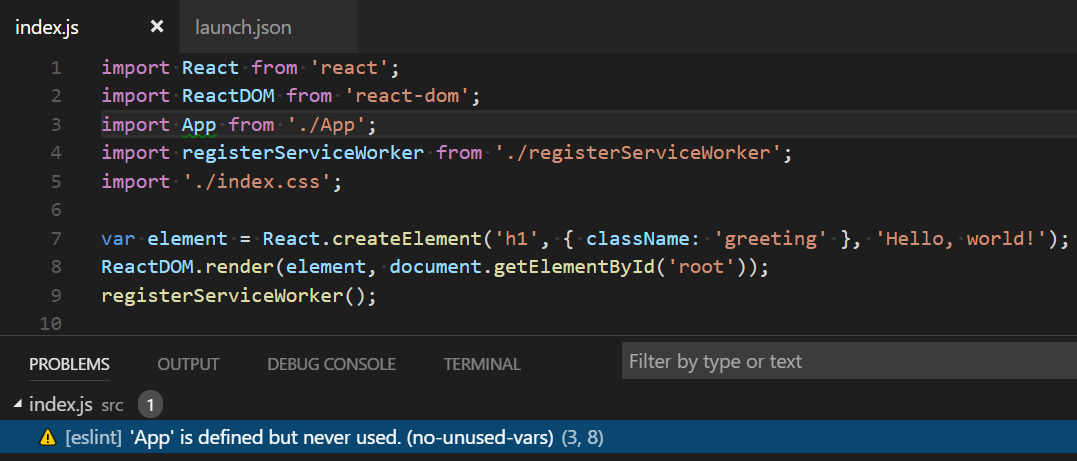Switch to the launch.json tab

(243, 27)
